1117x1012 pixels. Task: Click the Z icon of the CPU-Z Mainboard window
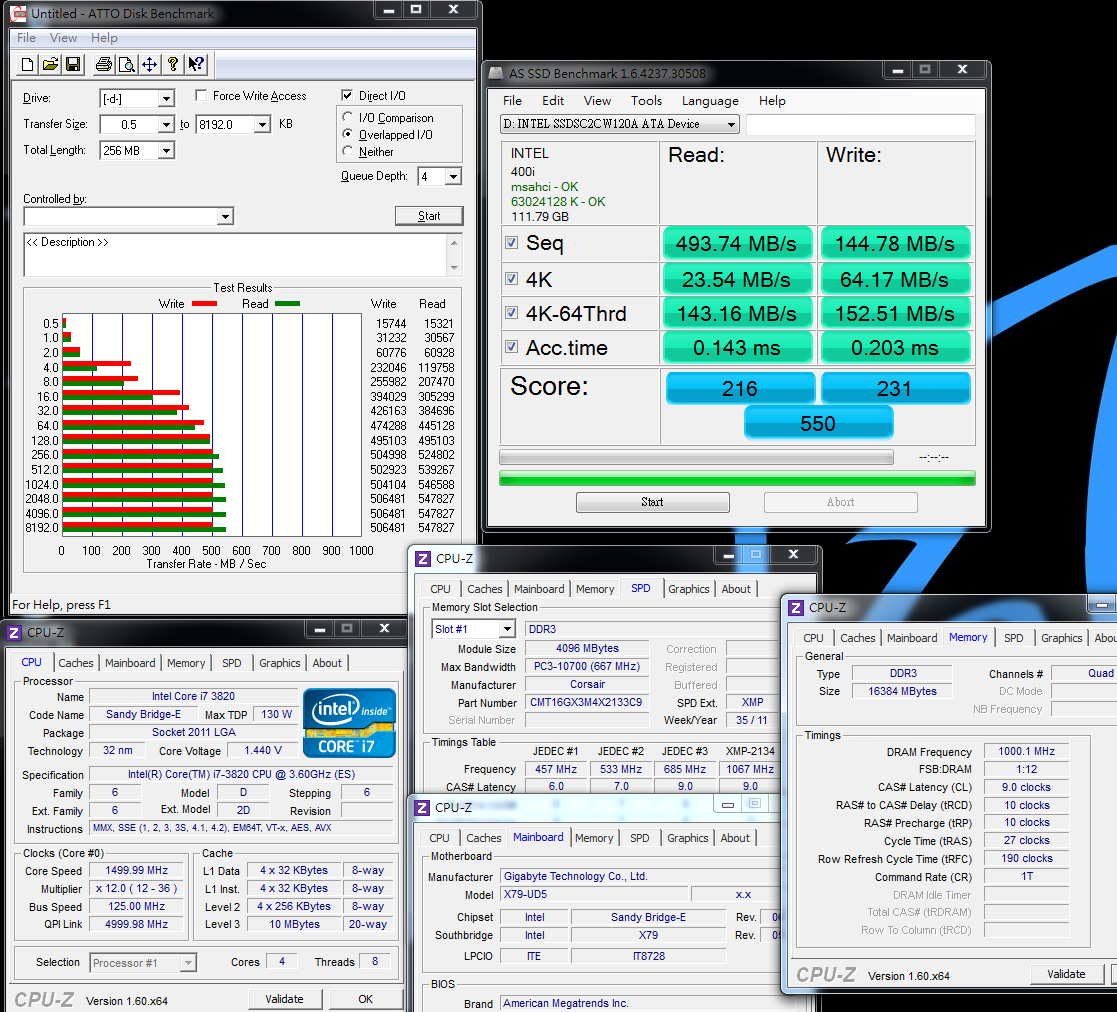point(422,808)
